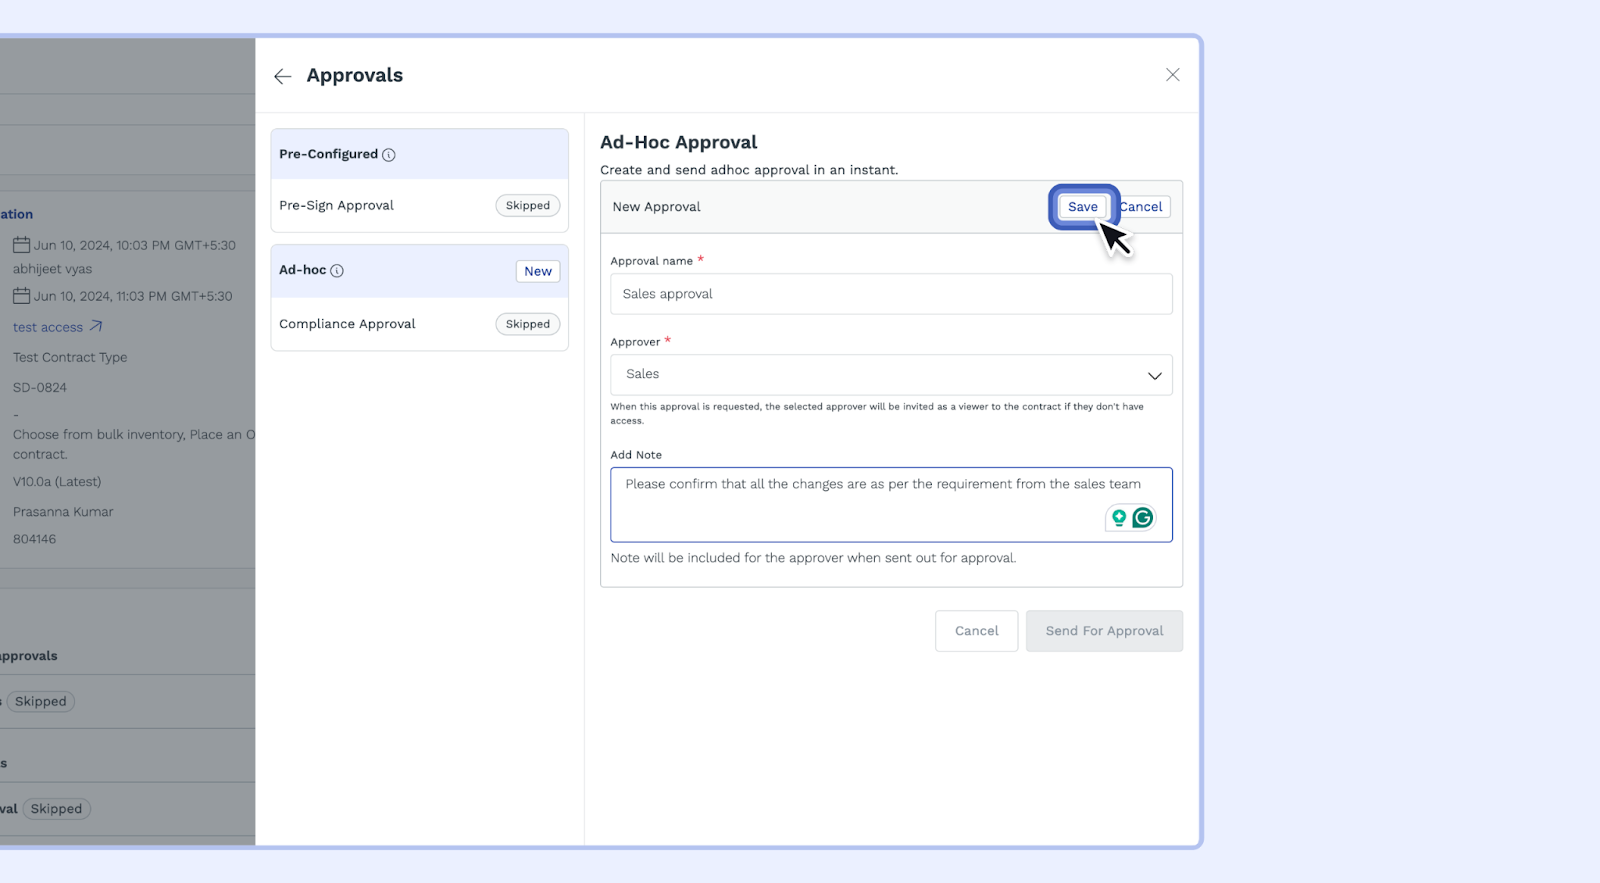The height and width of the screenshot is (883, 1600).
Task: Save the new approval
Action: [x=1082, y=207]
